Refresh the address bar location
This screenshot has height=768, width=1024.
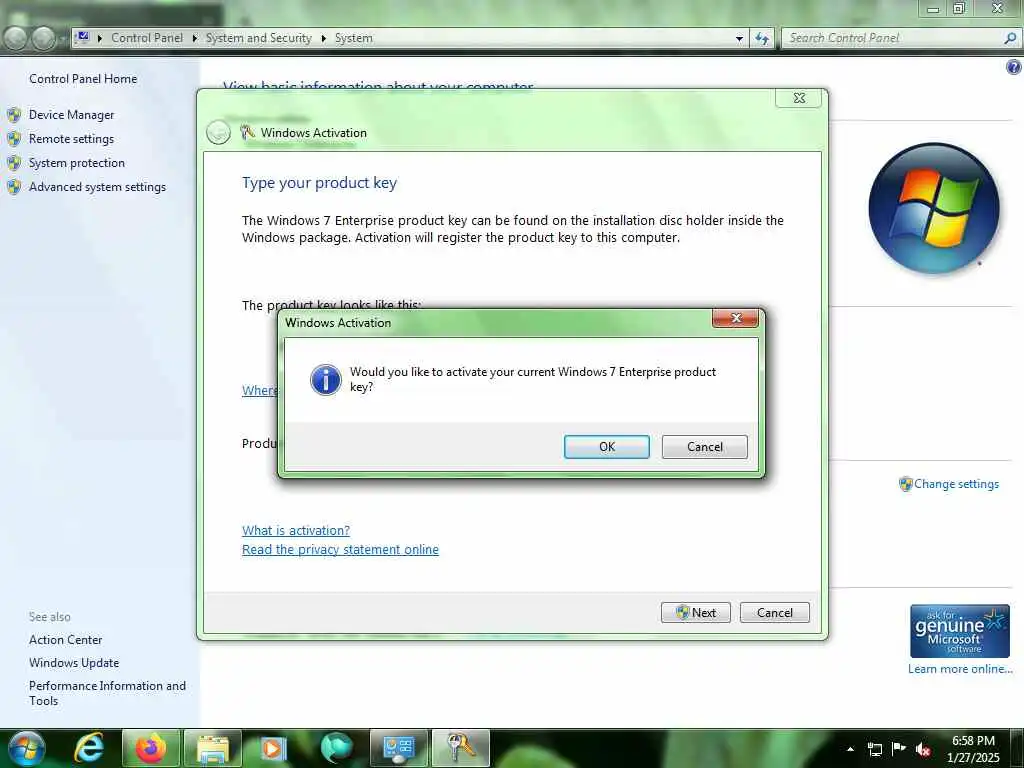(761, 39)
